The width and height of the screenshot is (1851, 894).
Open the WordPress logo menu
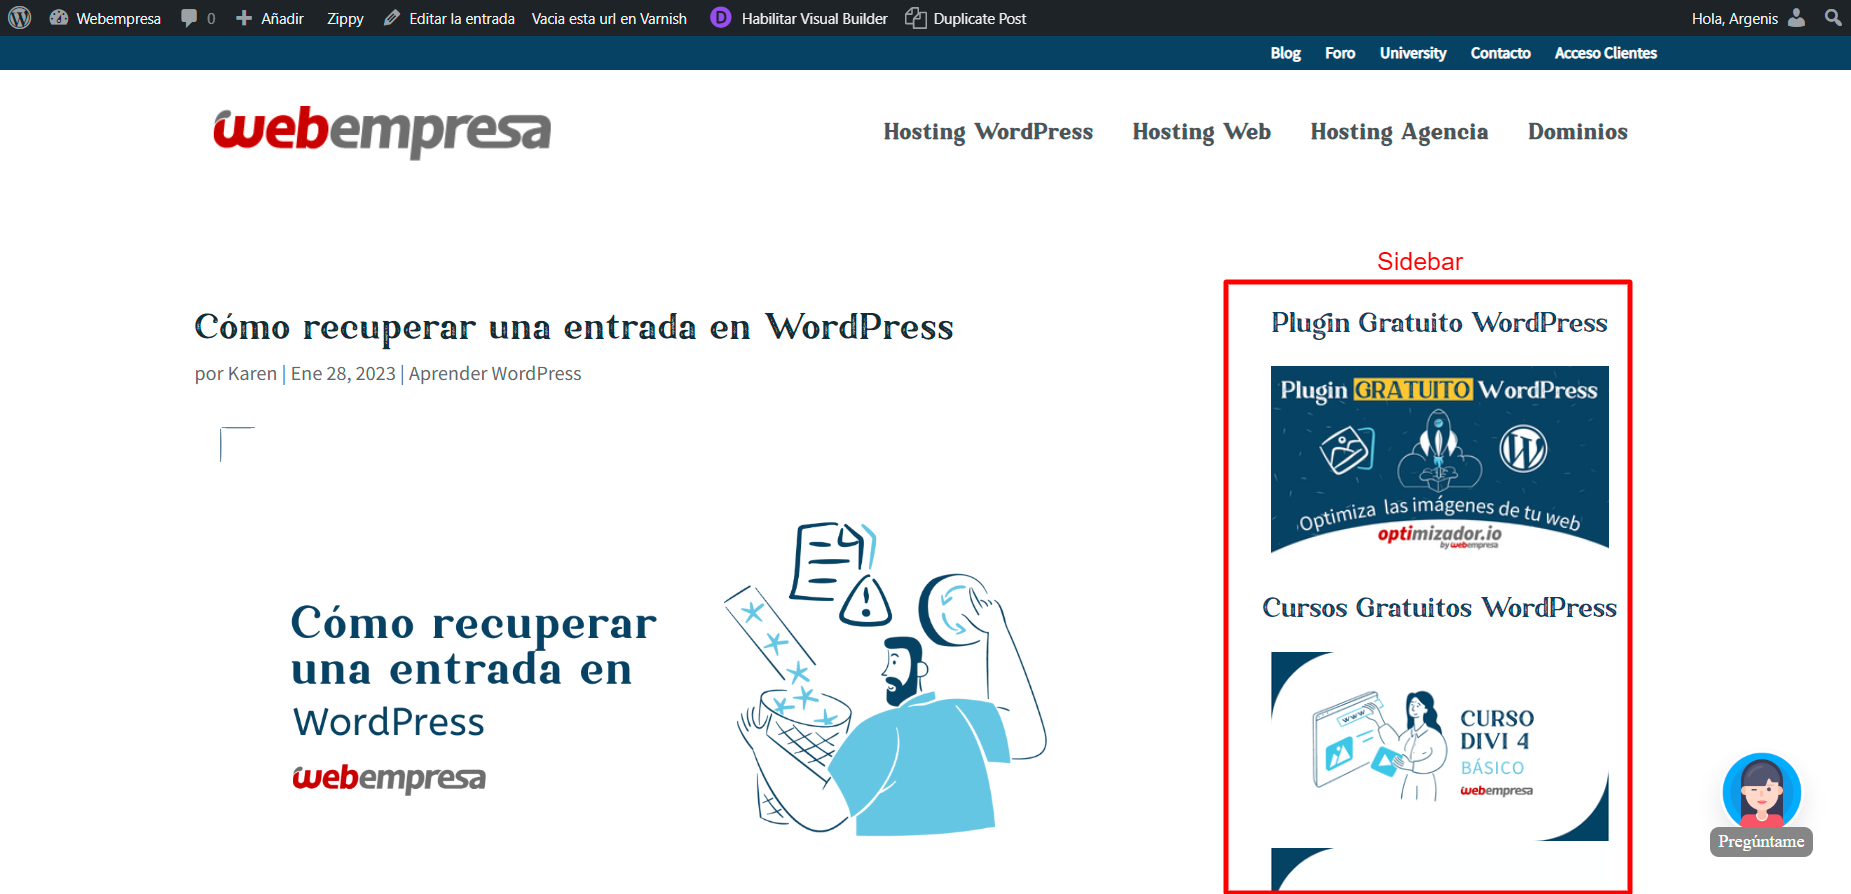pyautogui.click(x=20, y=18)
